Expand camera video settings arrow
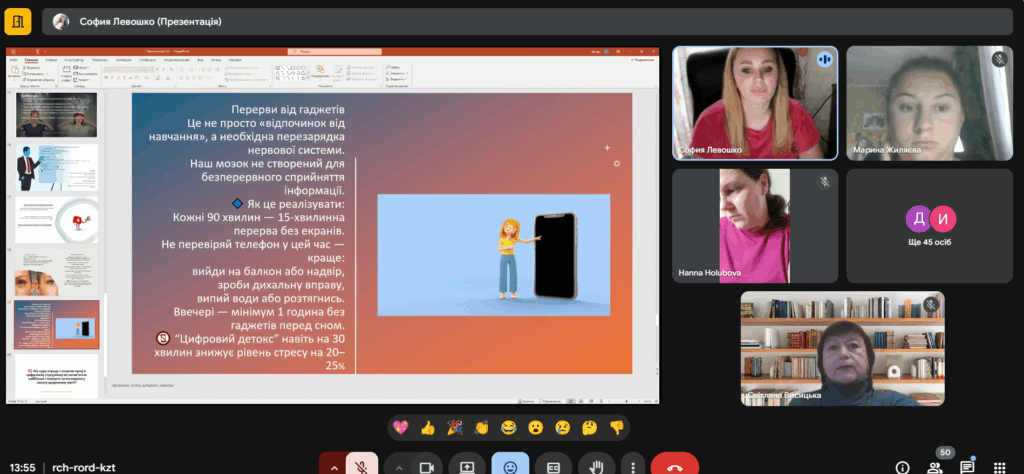Screen dimensions: 1024x474 (x=398, y=466)
